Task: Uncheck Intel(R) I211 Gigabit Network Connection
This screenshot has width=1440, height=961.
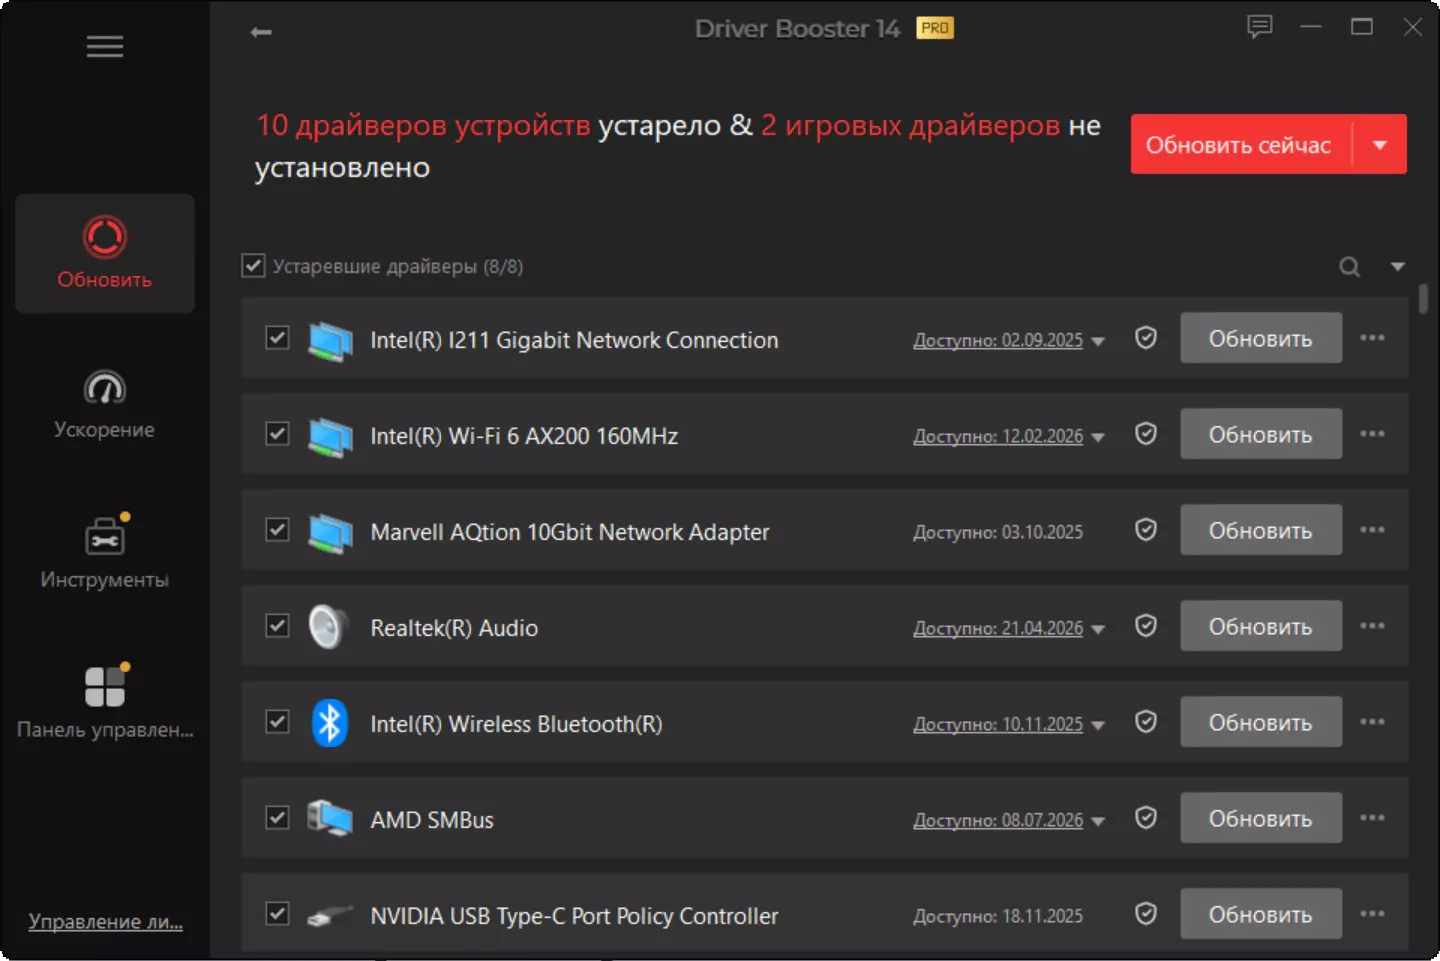Action: 277,338
